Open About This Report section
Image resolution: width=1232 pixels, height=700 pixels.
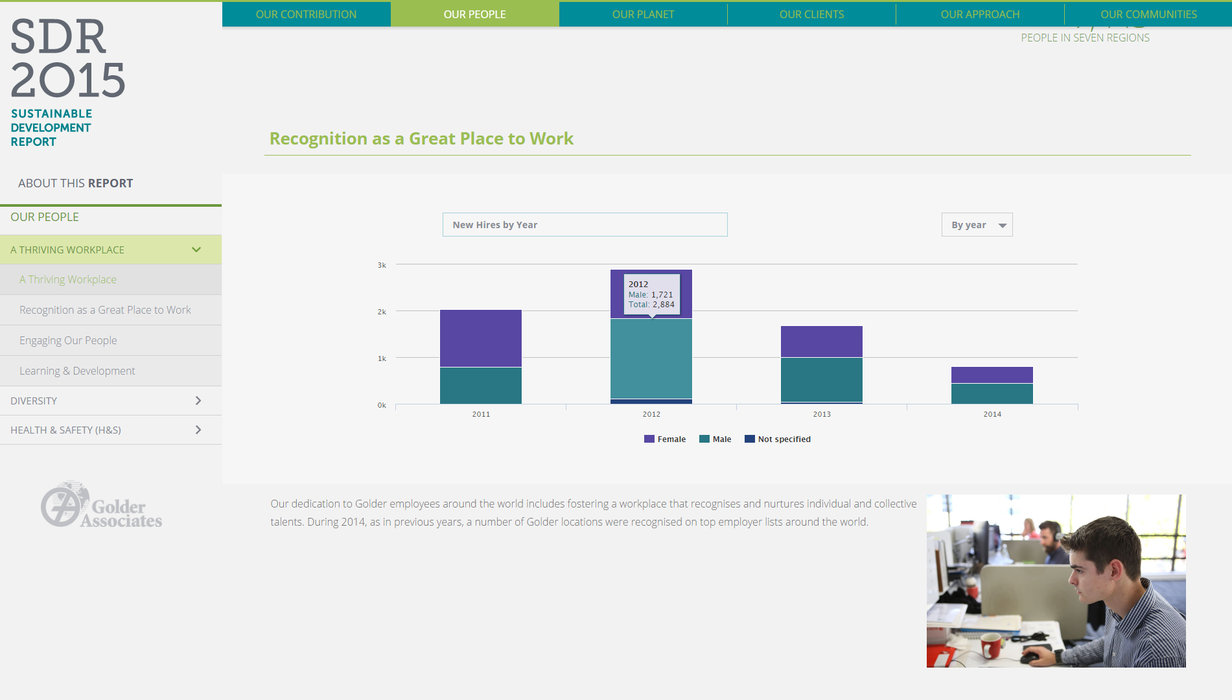75,183
